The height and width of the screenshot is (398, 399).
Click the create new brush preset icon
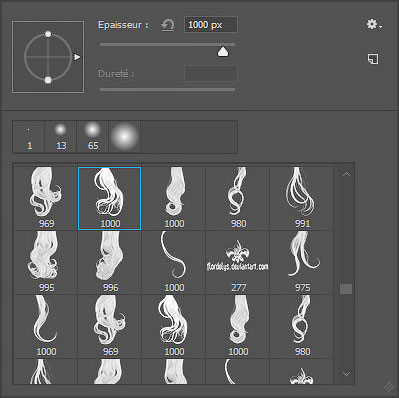pyautogui.click(x=373, y=59)
